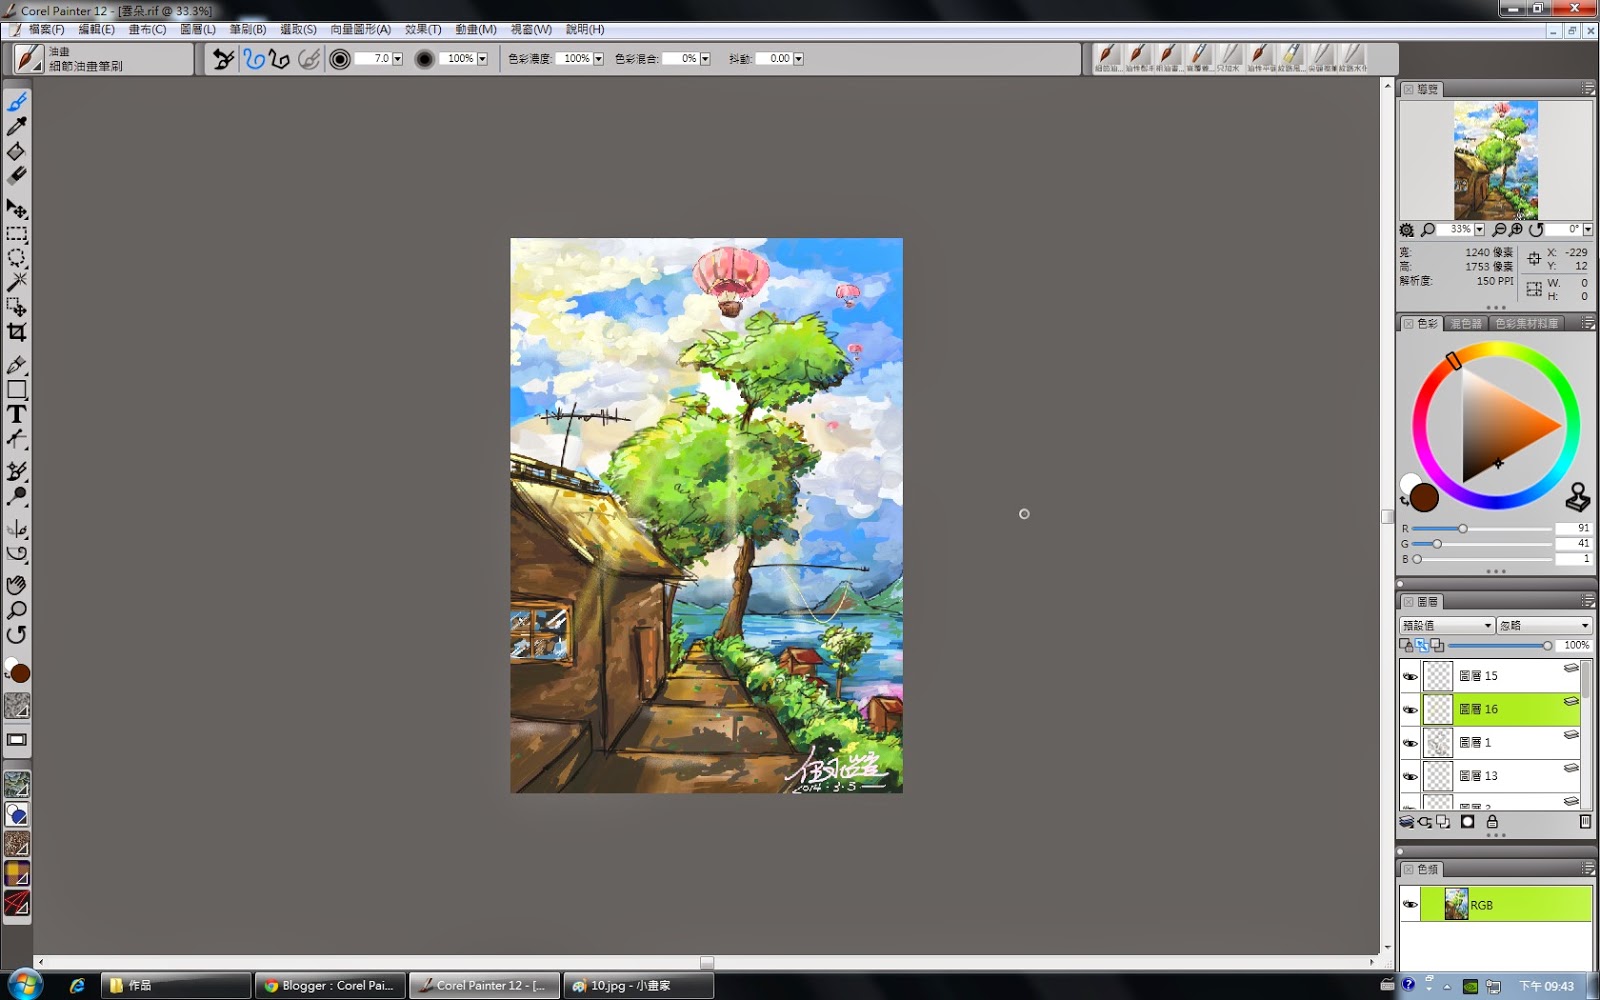Pick the Magic Wand selection tool
Viewport: 1600px width, 1000px height.
16,281
